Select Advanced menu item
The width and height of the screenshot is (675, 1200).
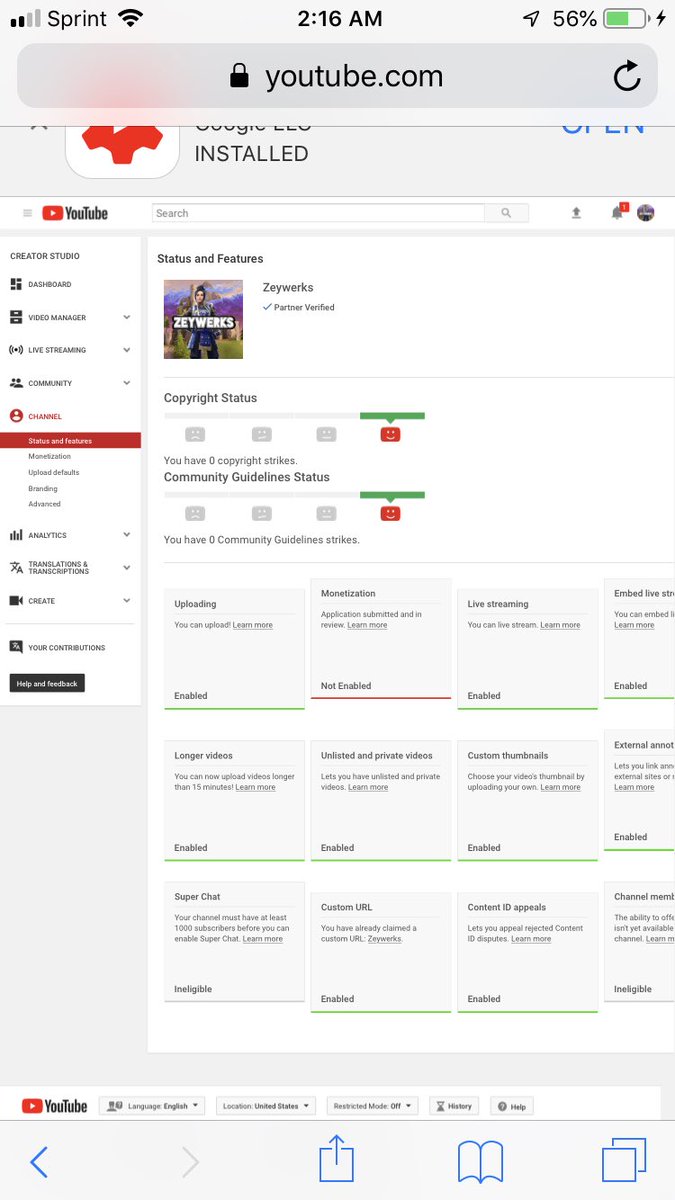[x=44, y=504]
